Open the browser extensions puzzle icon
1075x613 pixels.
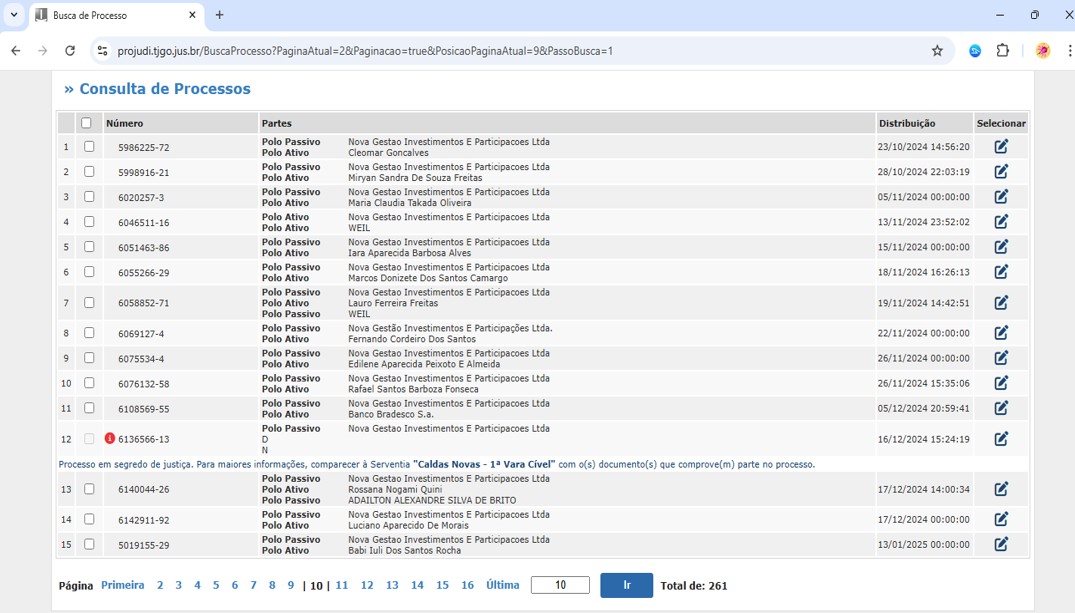click(x=1003, y=51)
